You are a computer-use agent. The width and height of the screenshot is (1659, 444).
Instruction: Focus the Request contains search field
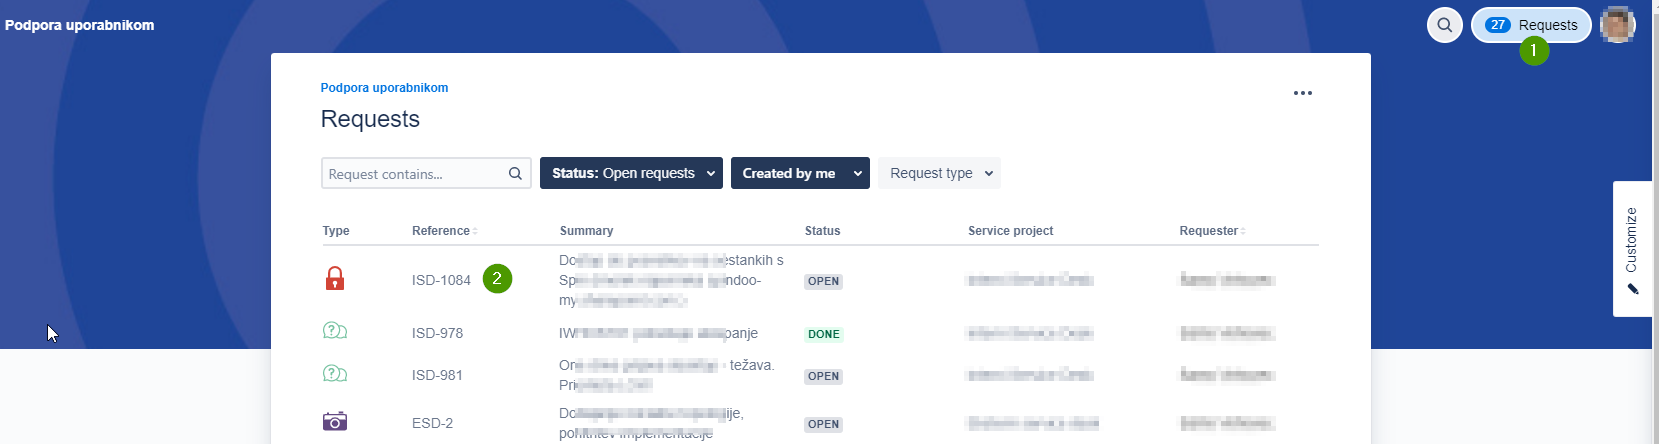coord(414,173)
